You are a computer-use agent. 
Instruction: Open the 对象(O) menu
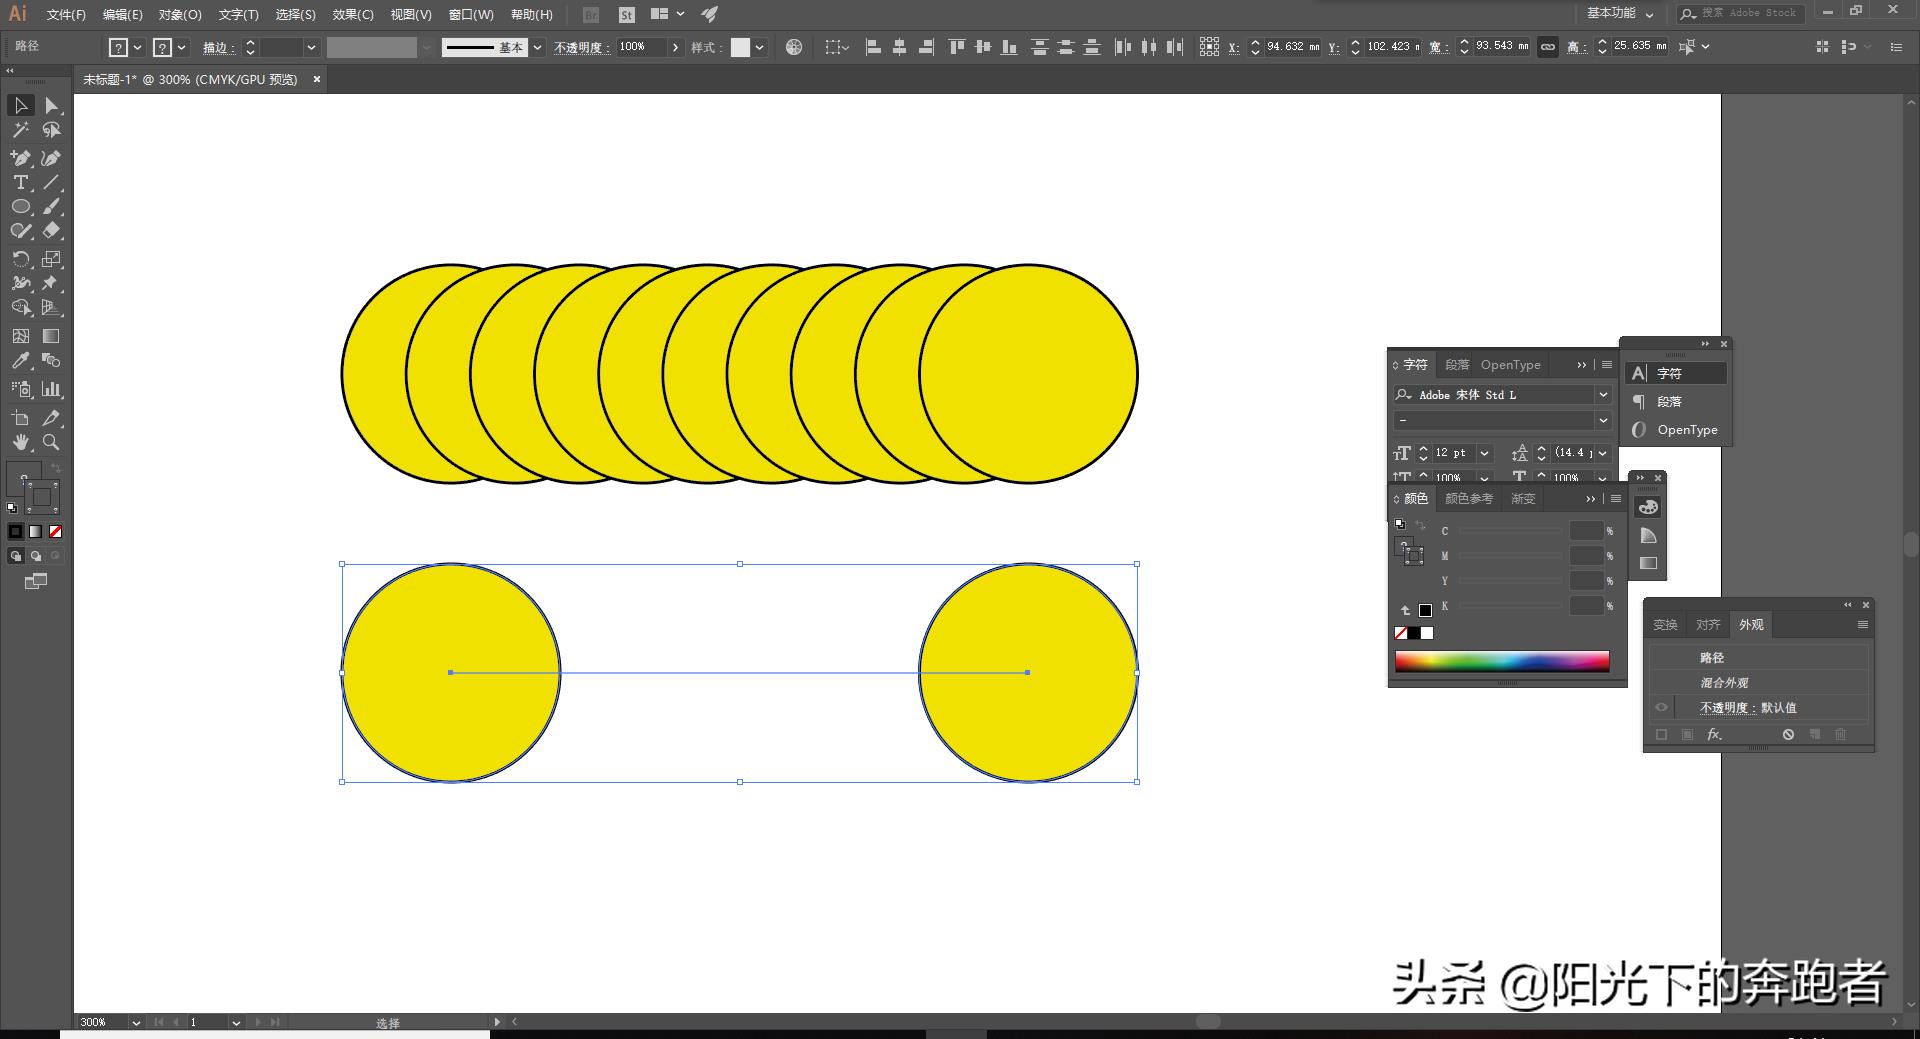pos(180,14)
